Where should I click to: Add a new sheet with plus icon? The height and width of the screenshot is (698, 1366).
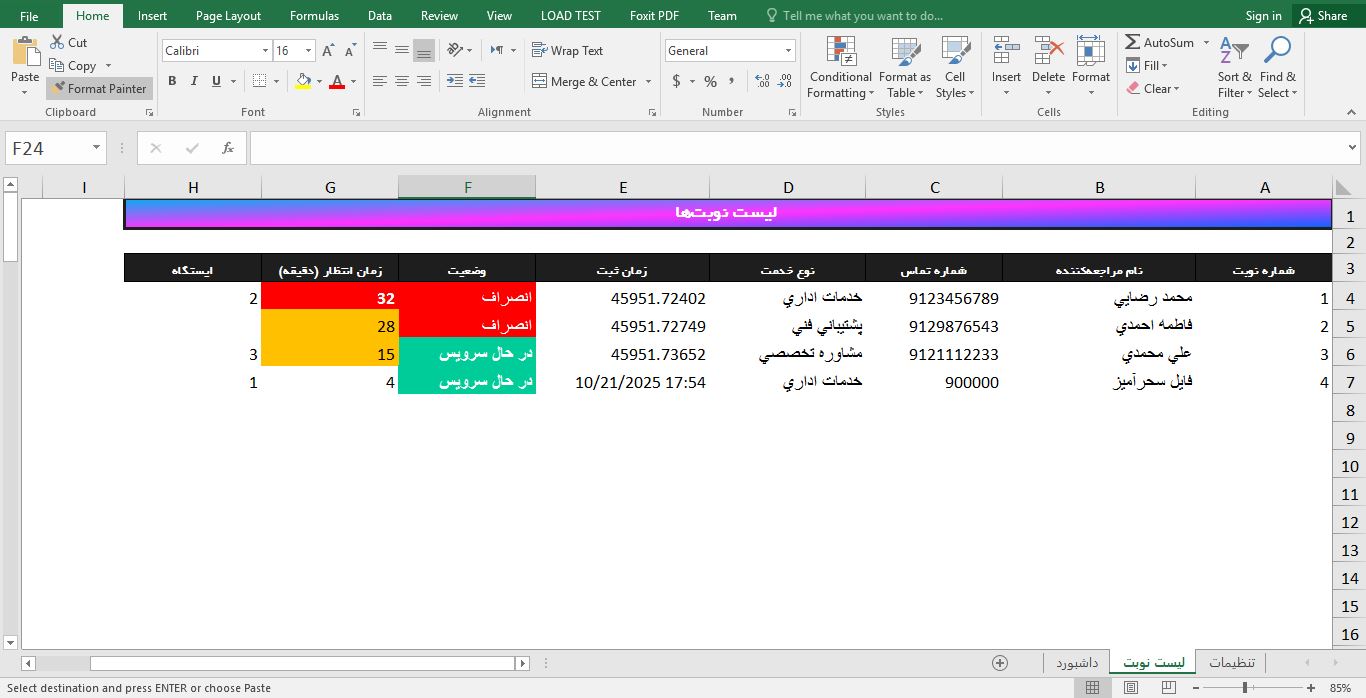[x=999, y=663]
